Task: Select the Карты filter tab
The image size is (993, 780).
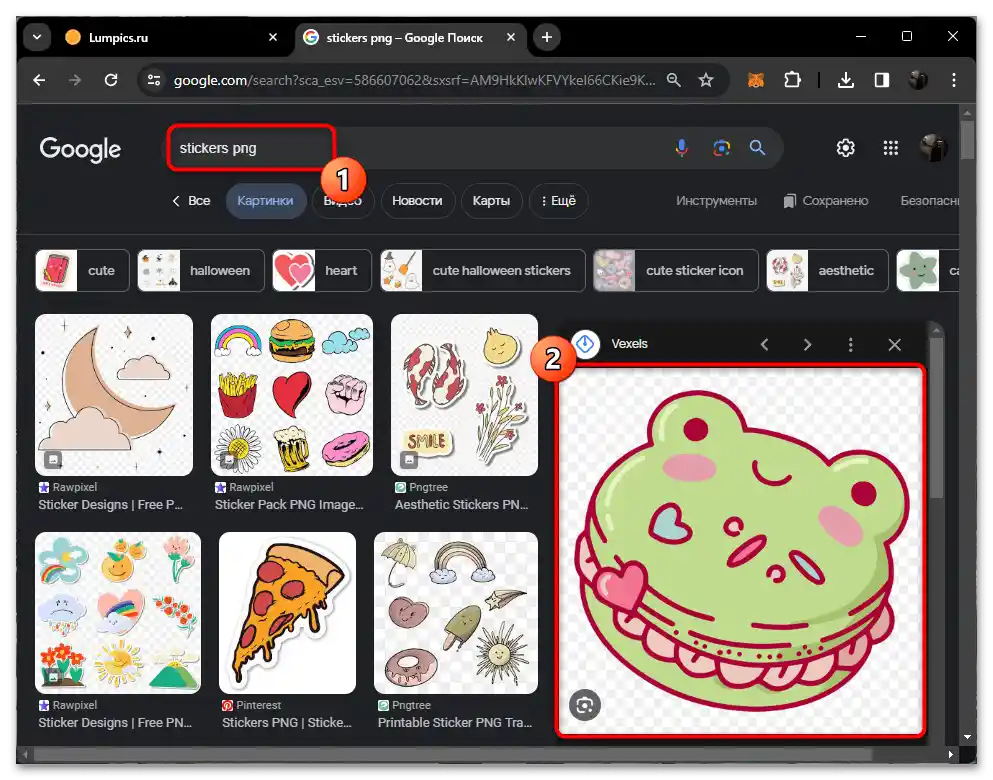Action: pyautogui.click(x=491, y=201)
